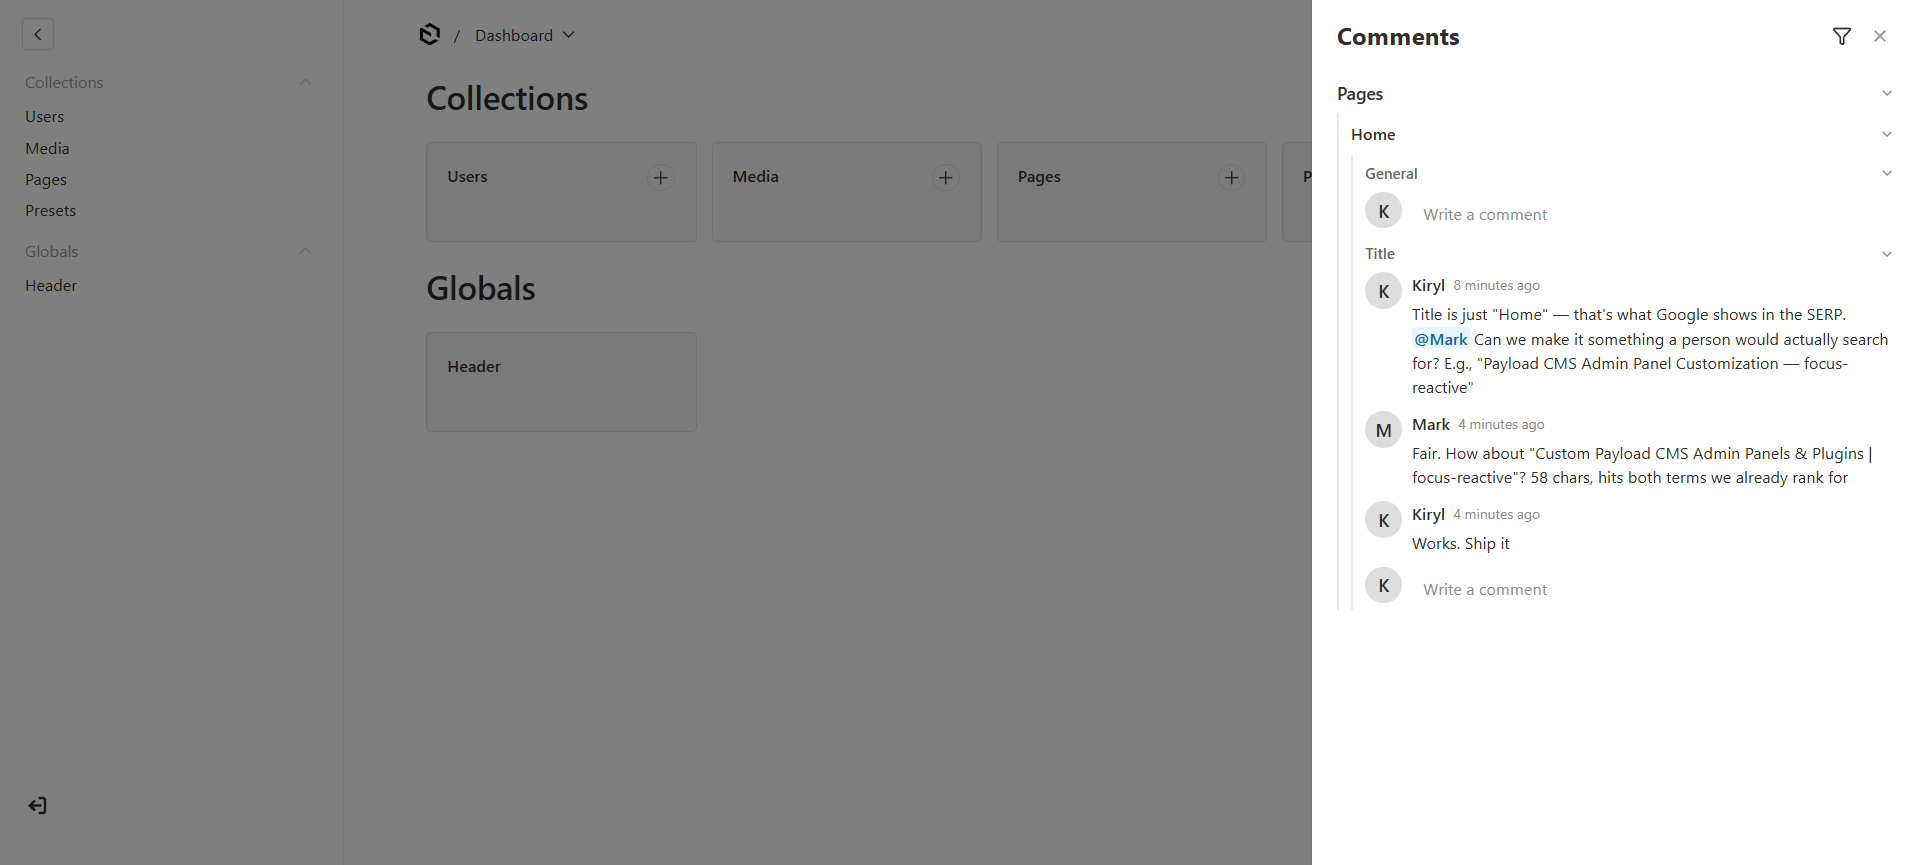Screen dimensions: 1918x865
Task: Collapse the sidebar with the back chevron
Action: 38,35
